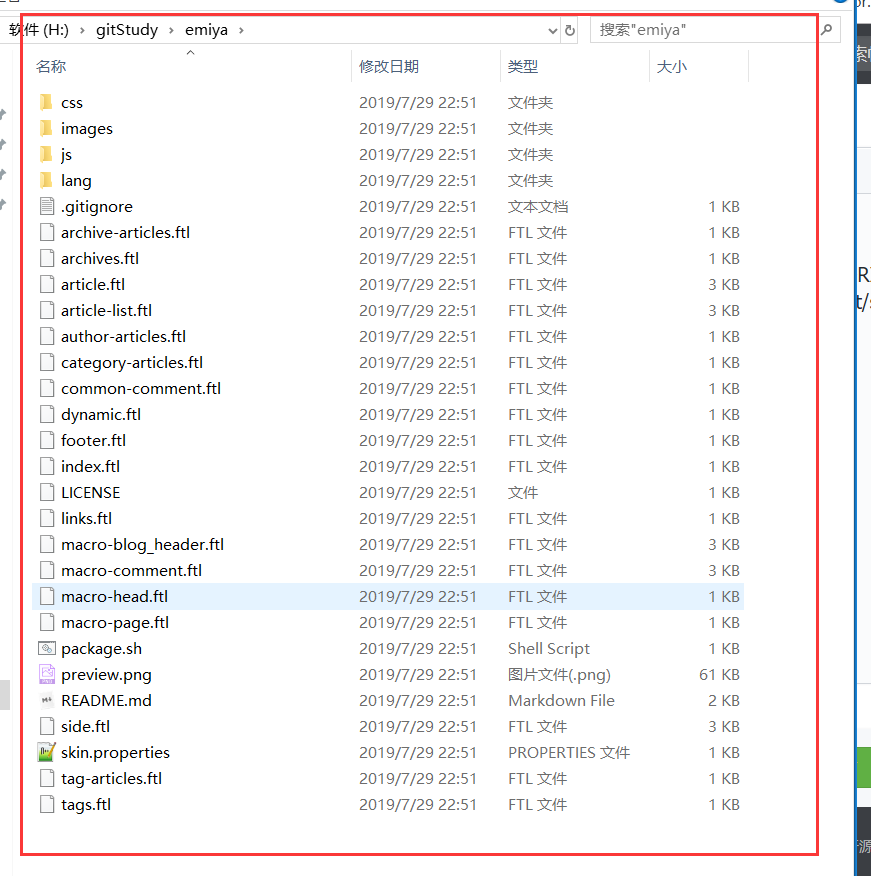Open the images folder icon
The image size is (871, 876).
coord(46,128)
